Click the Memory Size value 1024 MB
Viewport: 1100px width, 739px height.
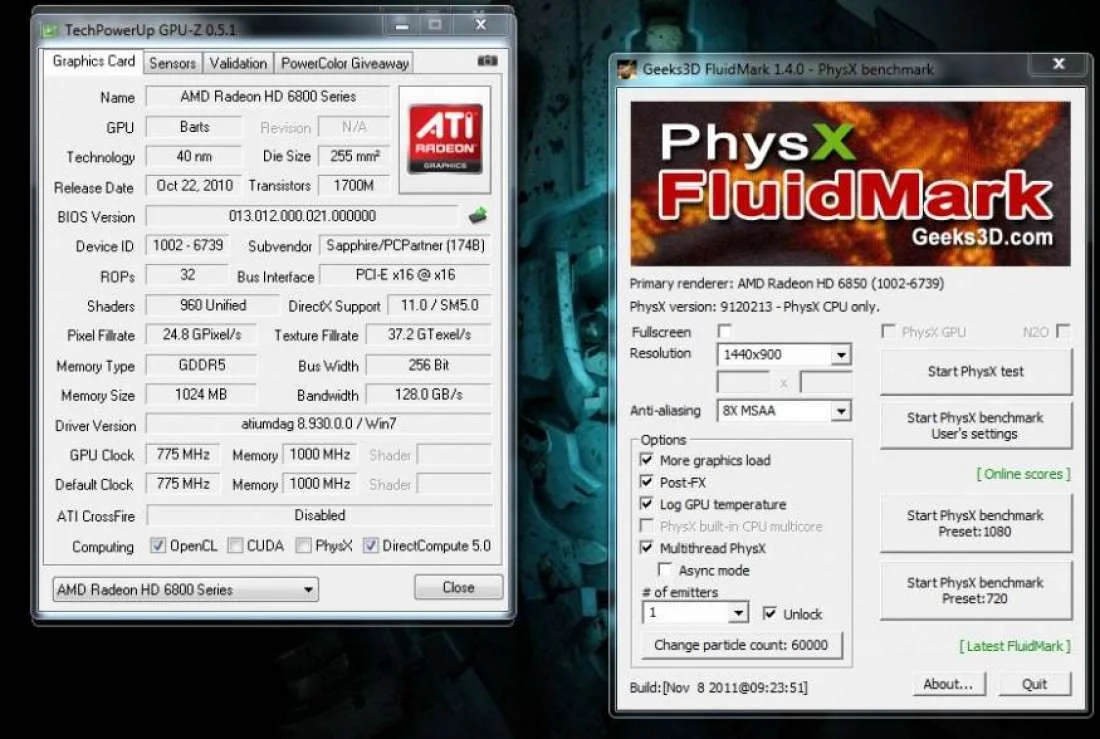pyautogui.click(x=201, y=394)
